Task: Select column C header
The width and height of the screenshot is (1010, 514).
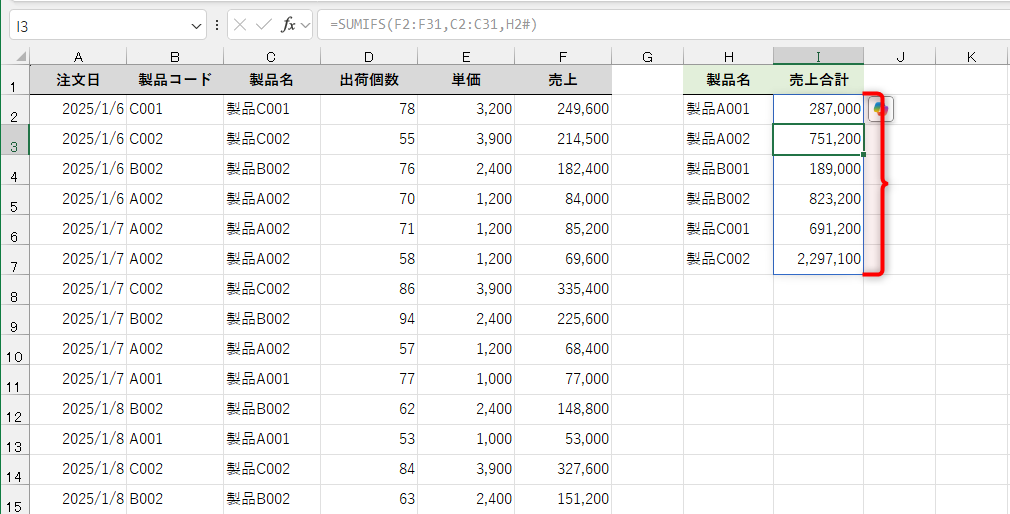Action: [x=272, y=57]
